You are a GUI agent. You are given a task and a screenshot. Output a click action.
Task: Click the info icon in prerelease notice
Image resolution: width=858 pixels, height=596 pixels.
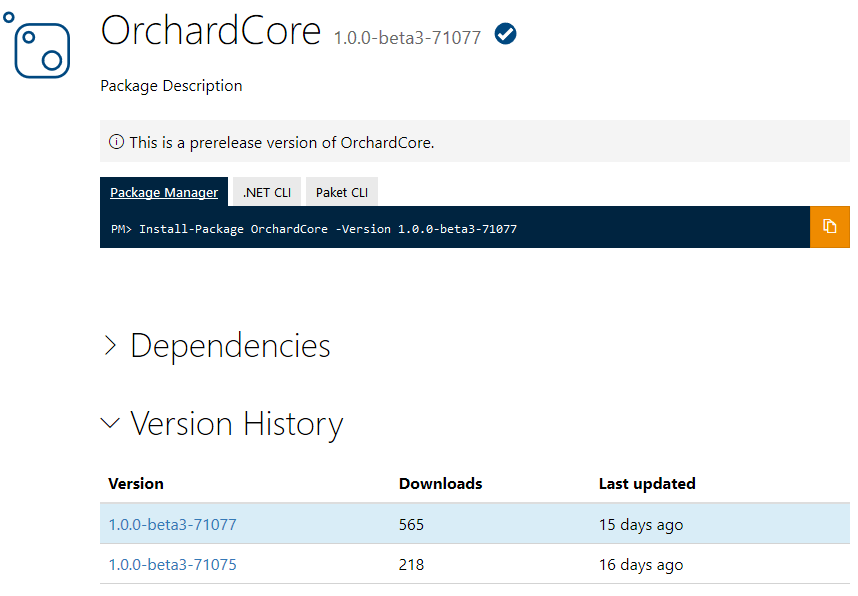116,142
